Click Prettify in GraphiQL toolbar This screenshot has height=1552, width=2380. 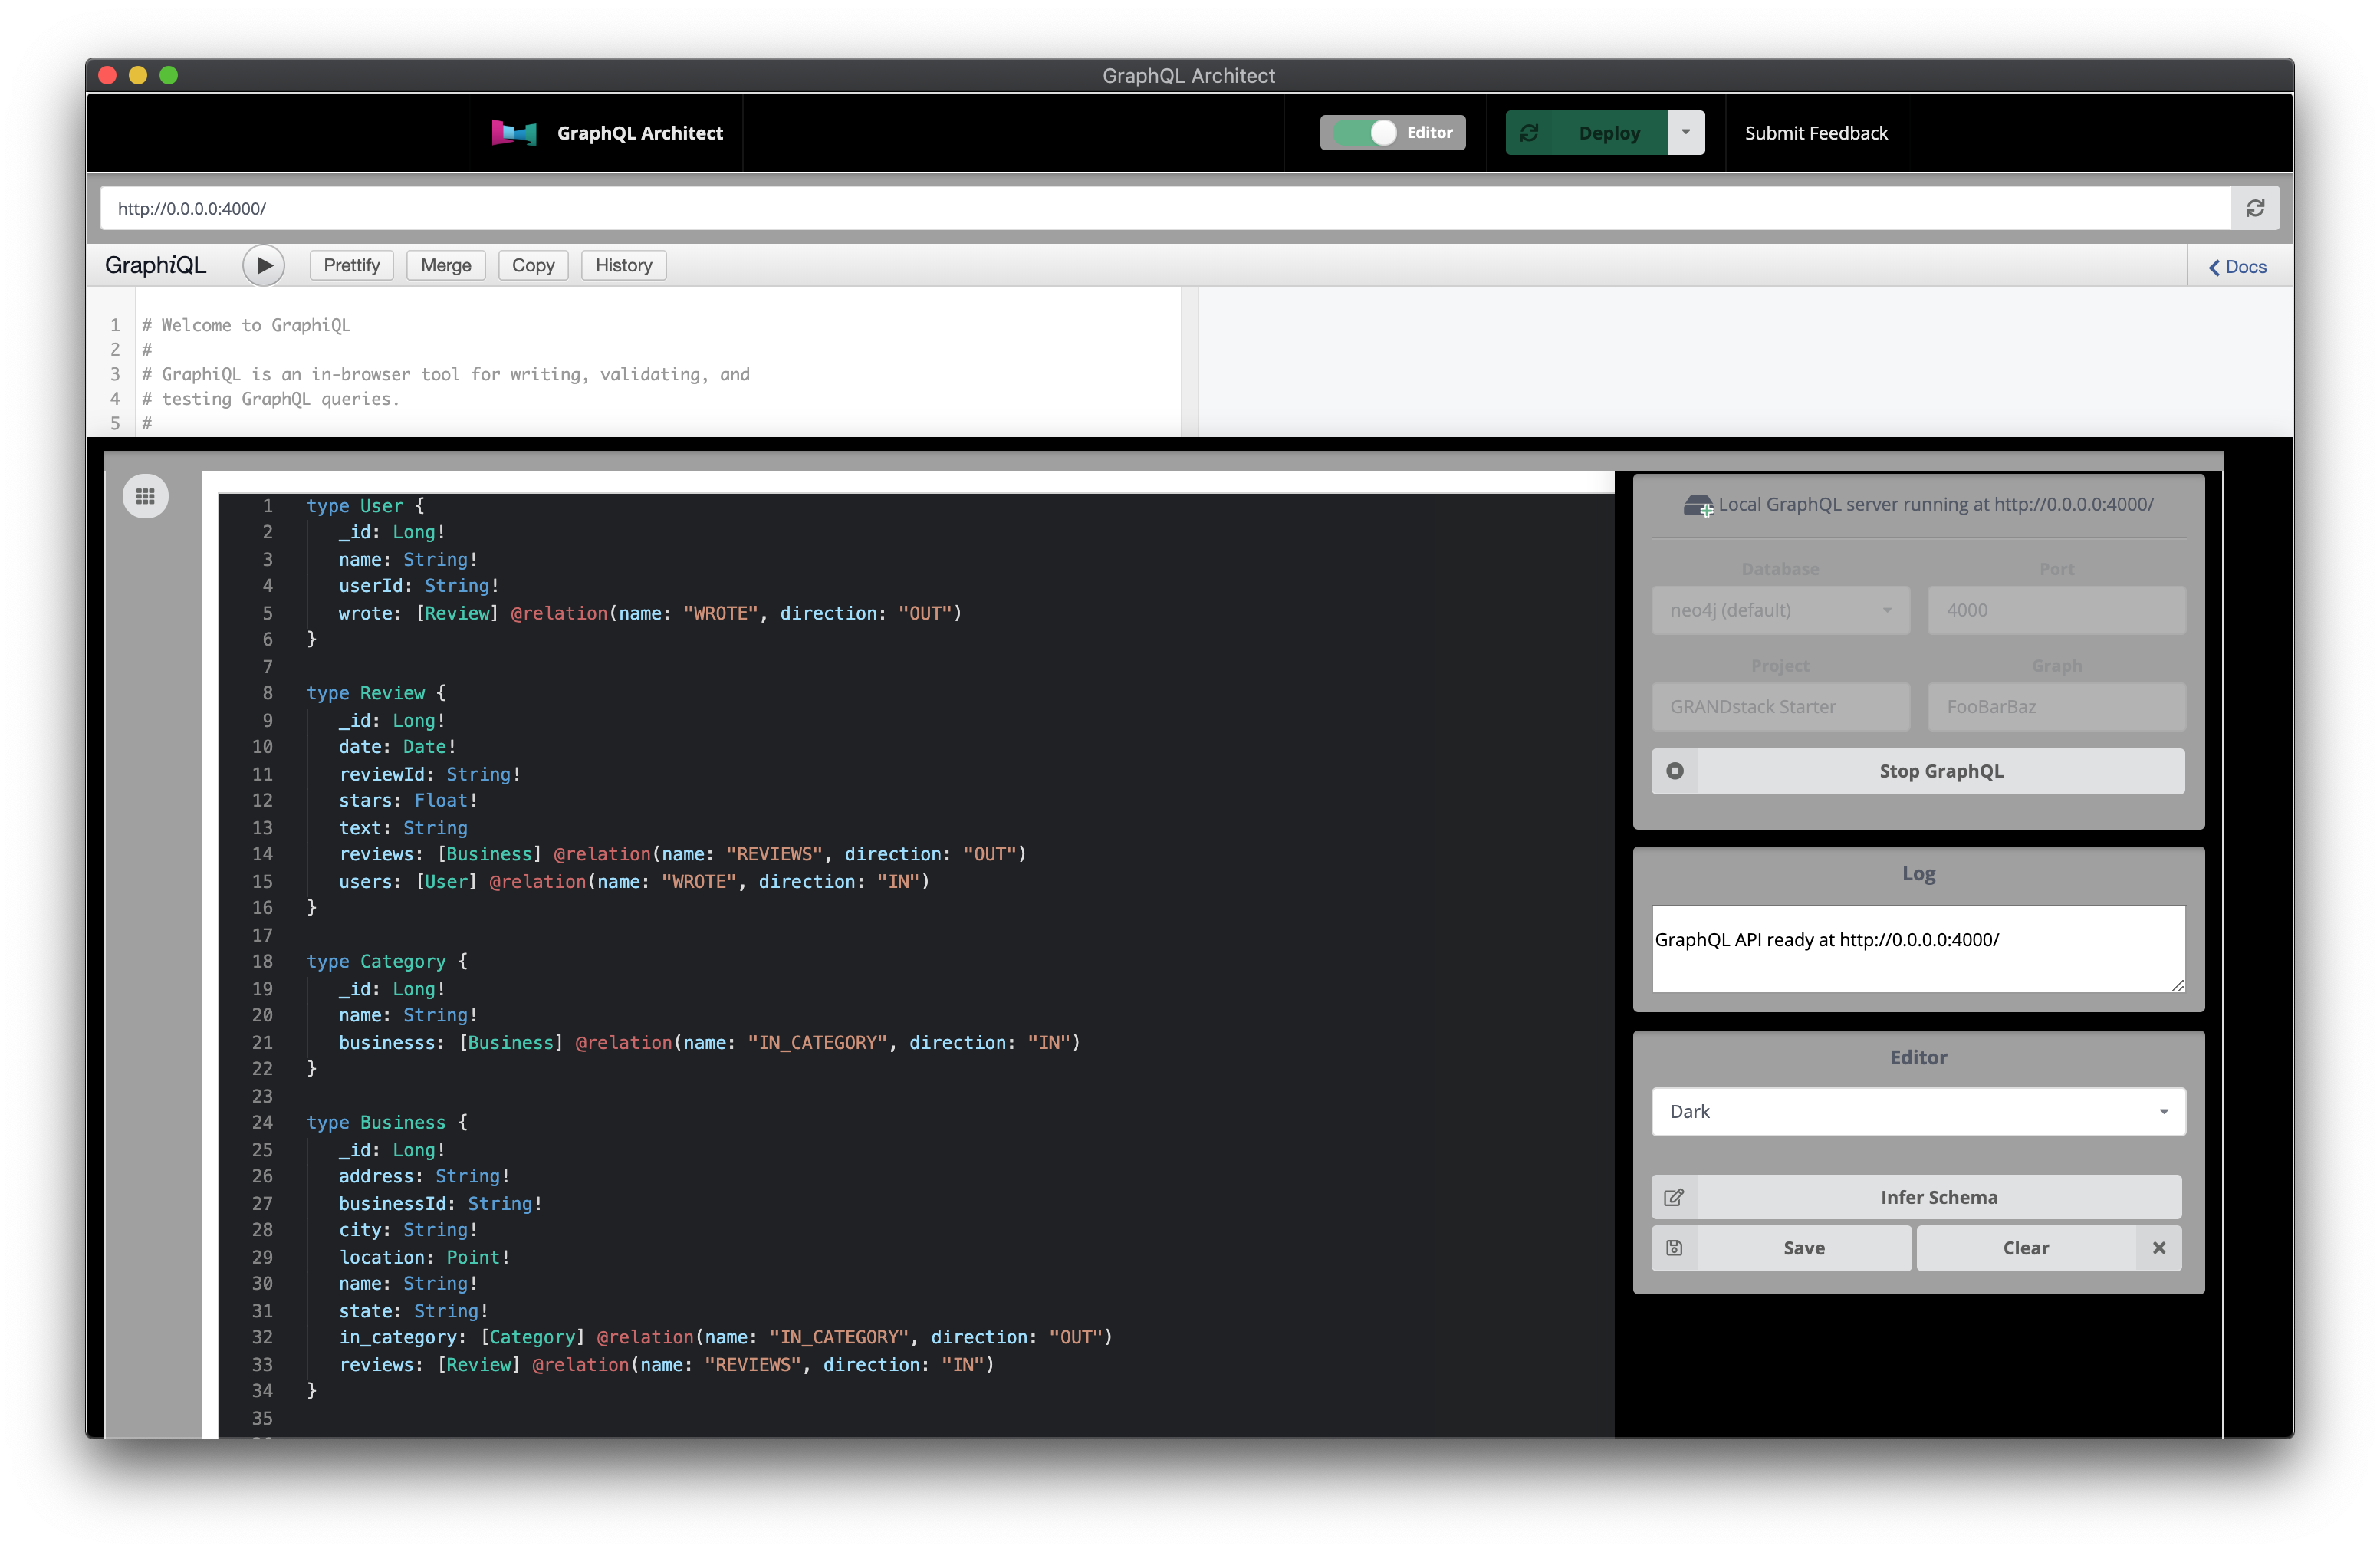(351, 266)
